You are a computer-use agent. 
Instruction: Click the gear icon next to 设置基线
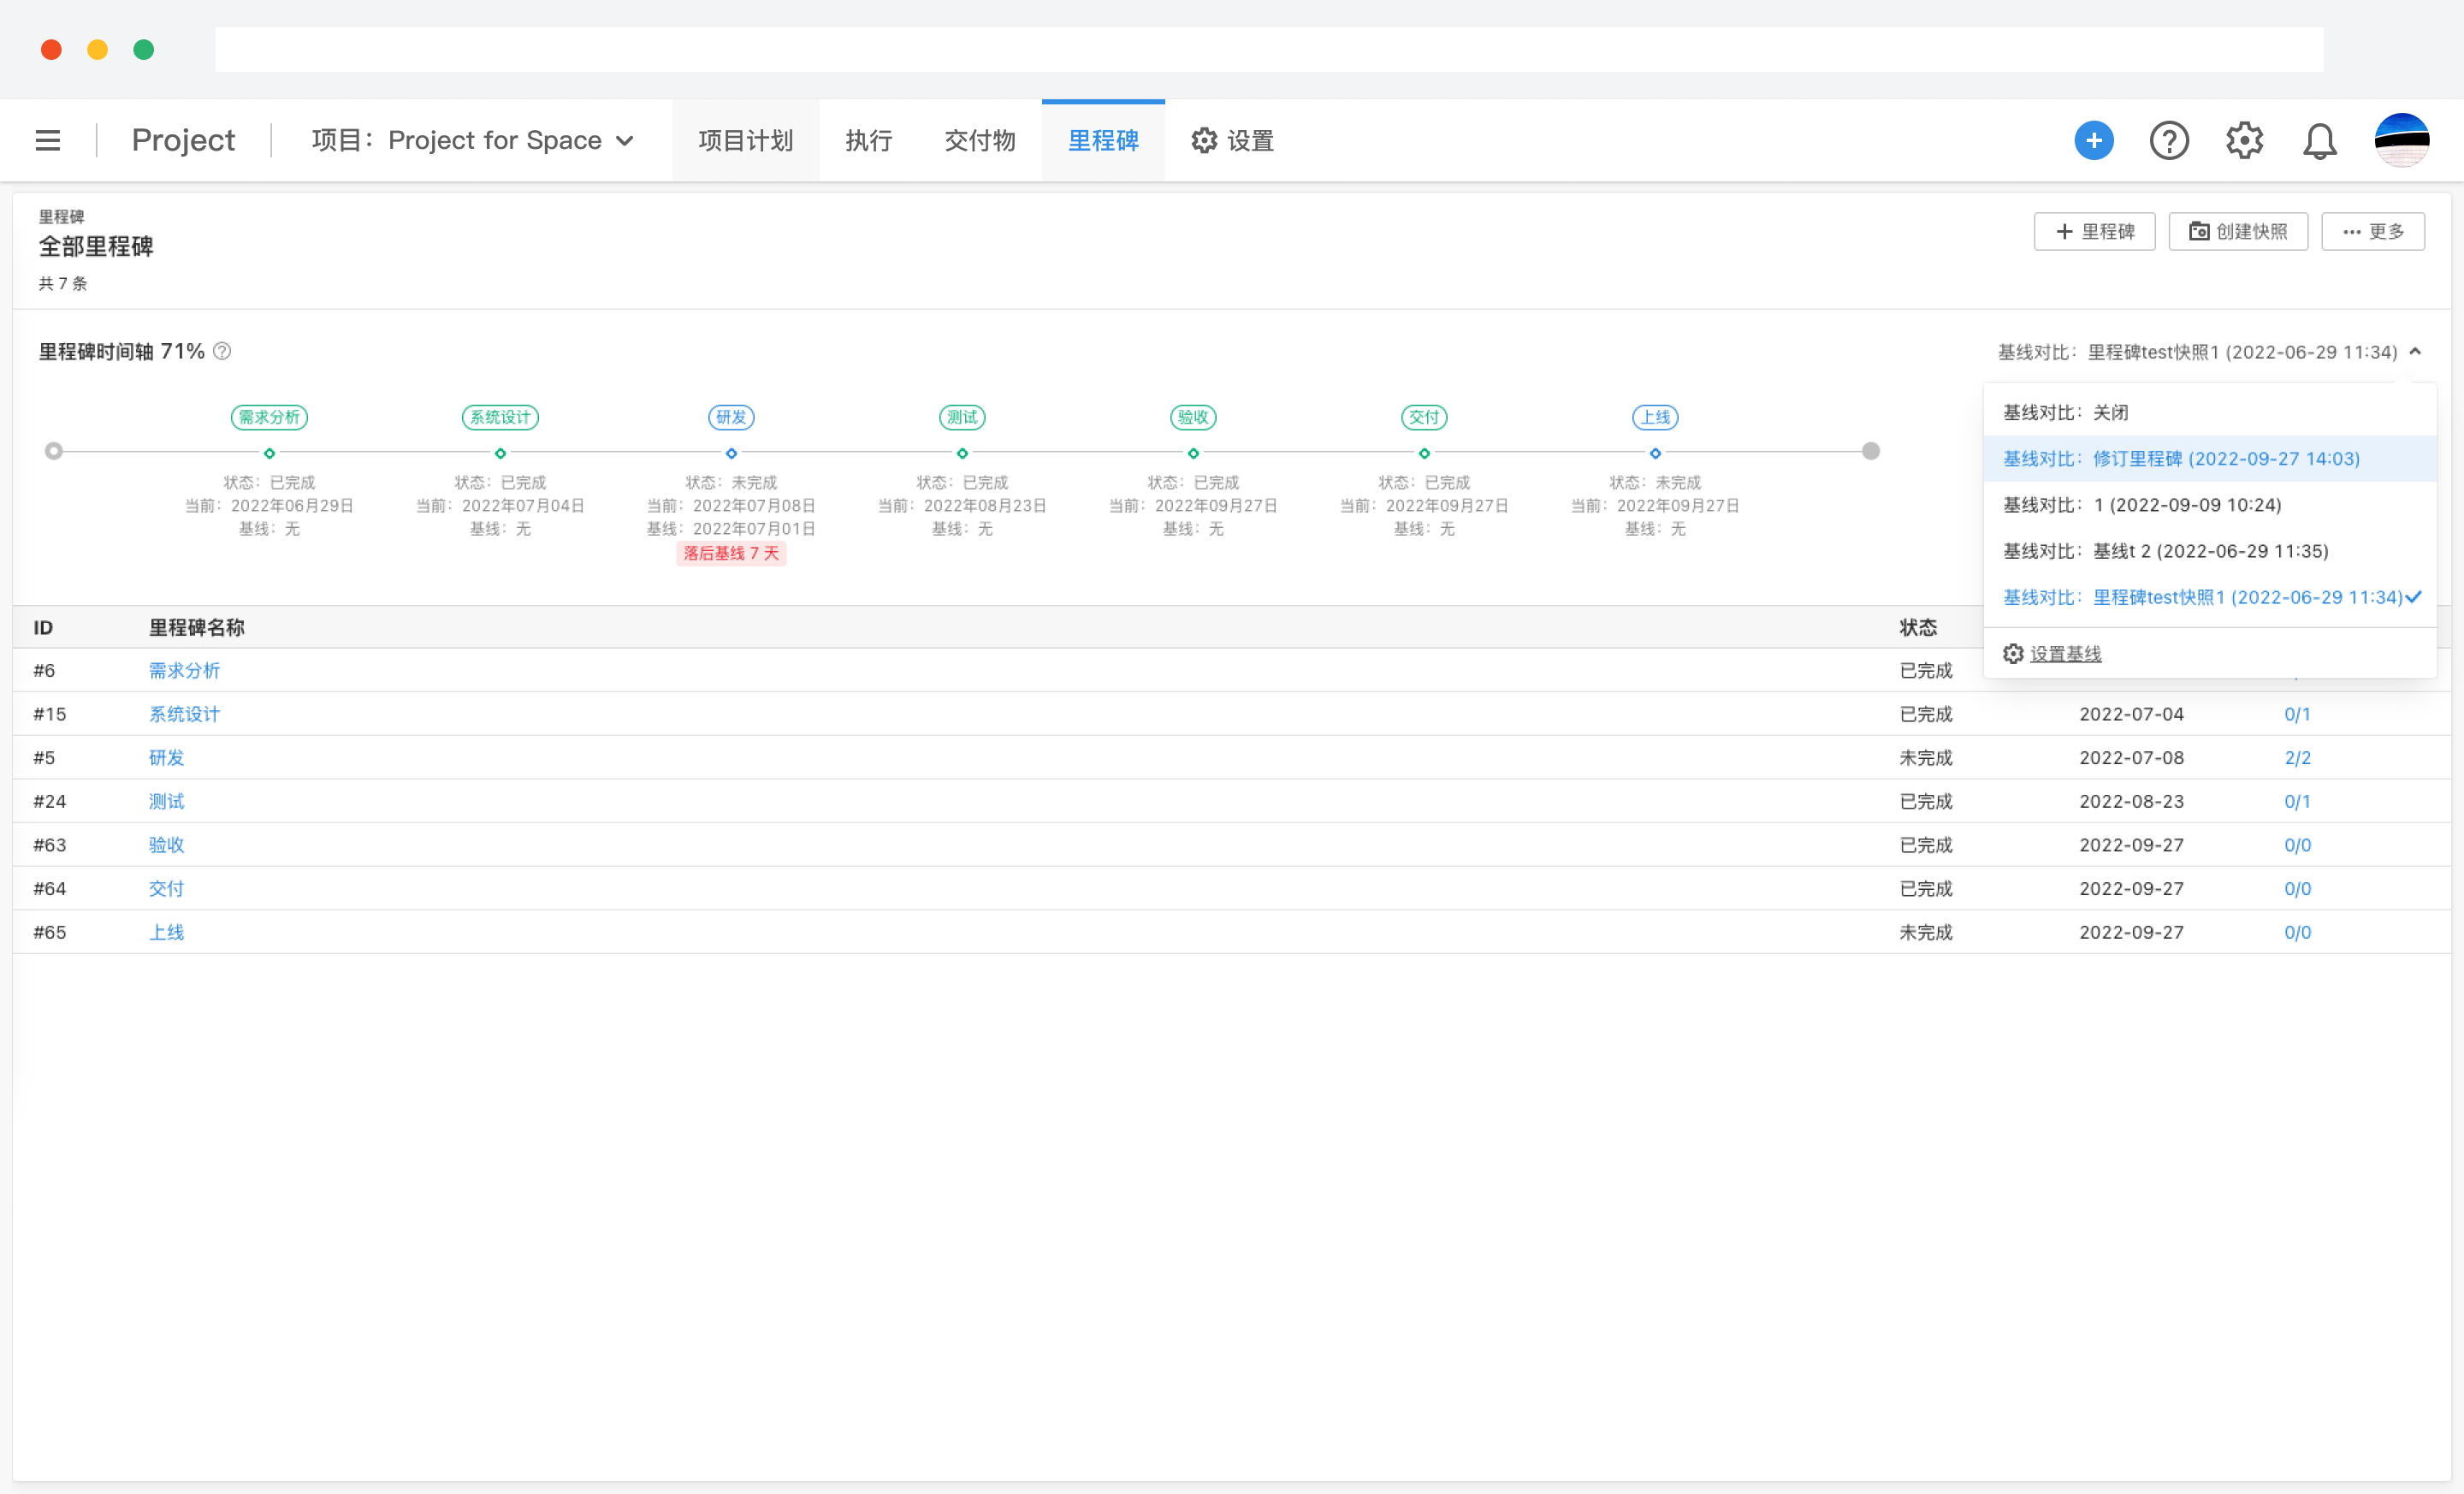tap(2014, 653)
